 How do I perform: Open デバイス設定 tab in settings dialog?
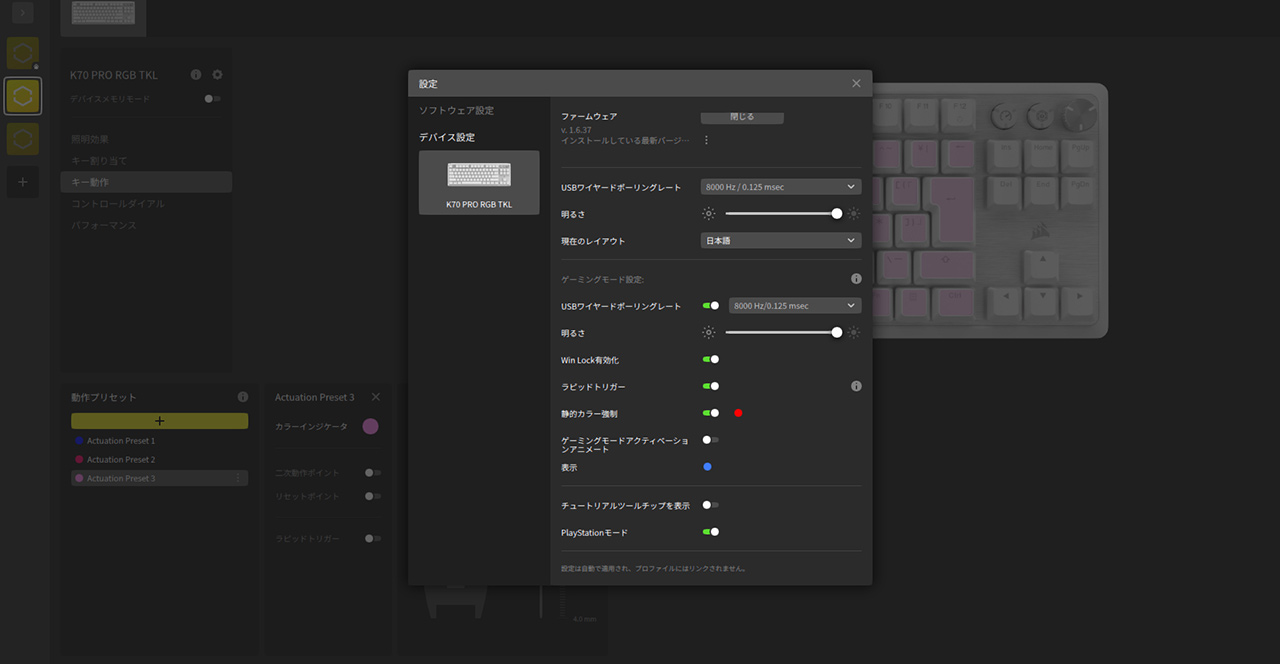[447, 137]
